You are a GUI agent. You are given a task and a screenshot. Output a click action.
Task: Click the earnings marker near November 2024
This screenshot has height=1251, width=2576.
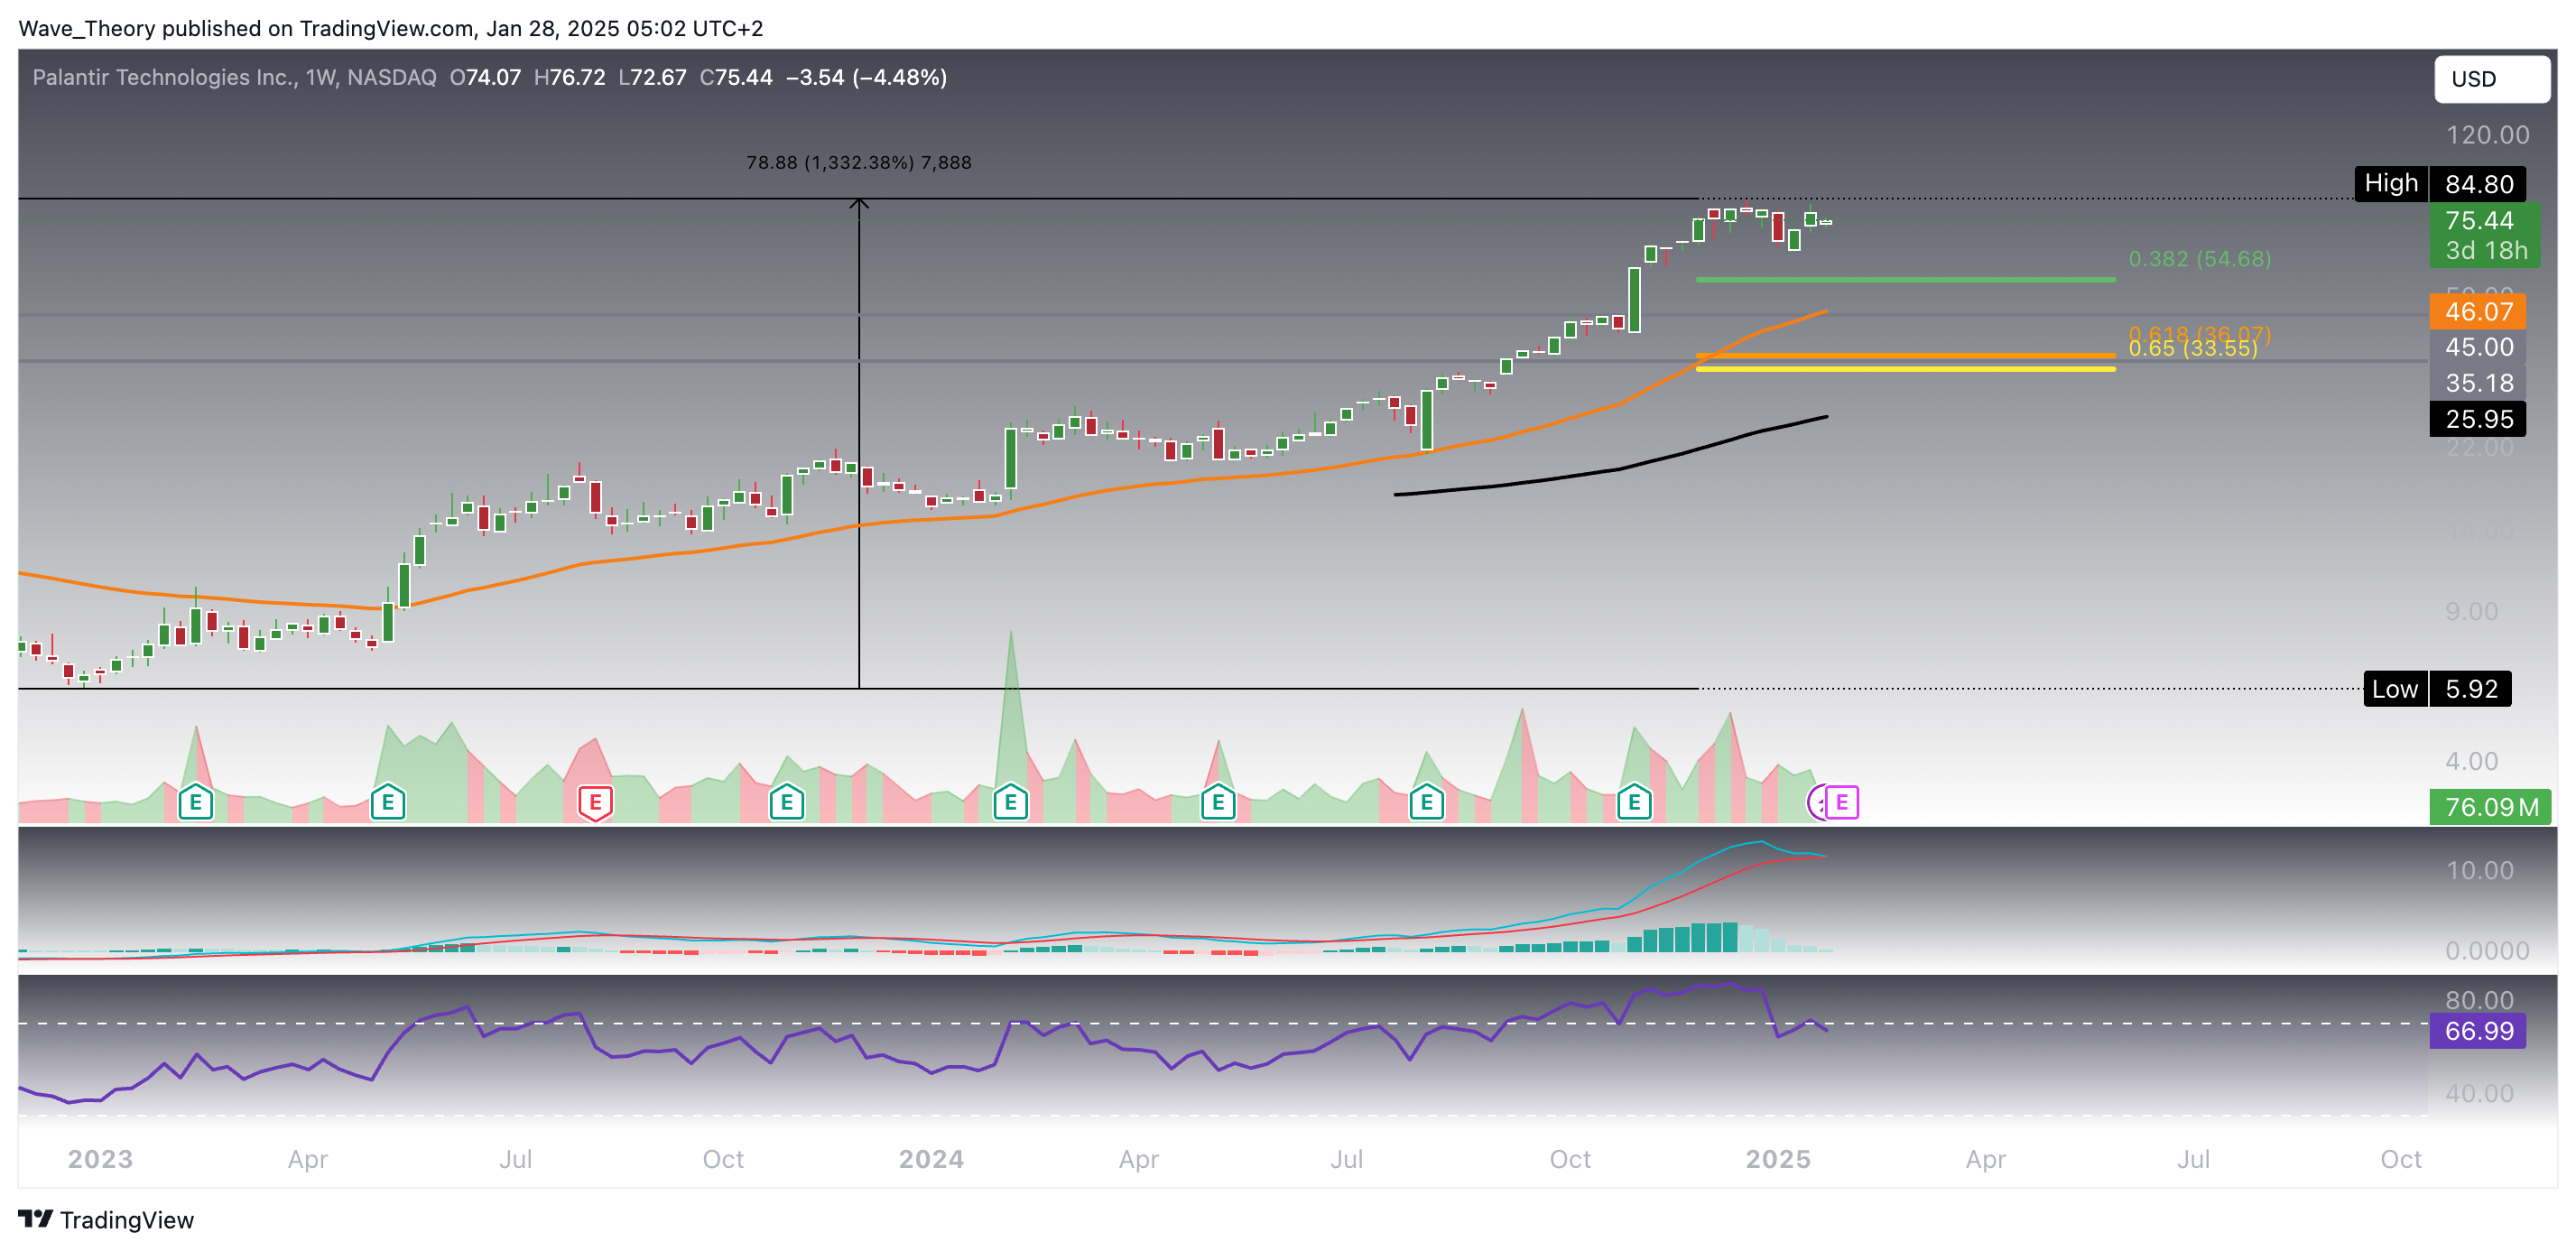1634,802
